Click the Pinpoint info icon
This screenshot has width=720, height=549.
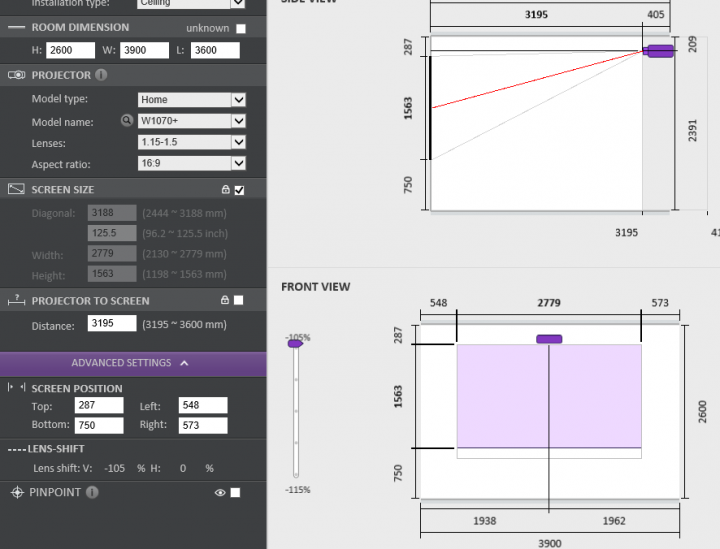pos(92,493)
